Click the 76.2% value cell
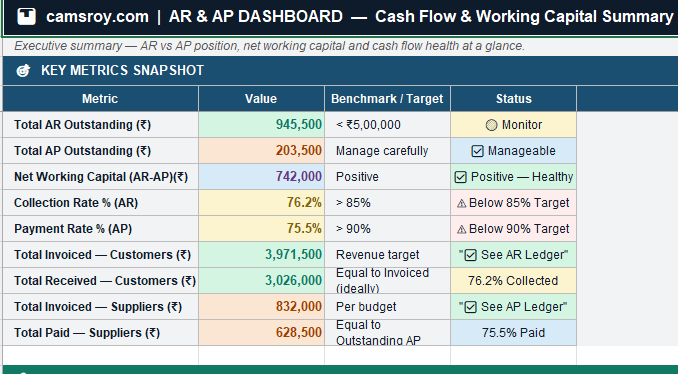 [261, 203]
